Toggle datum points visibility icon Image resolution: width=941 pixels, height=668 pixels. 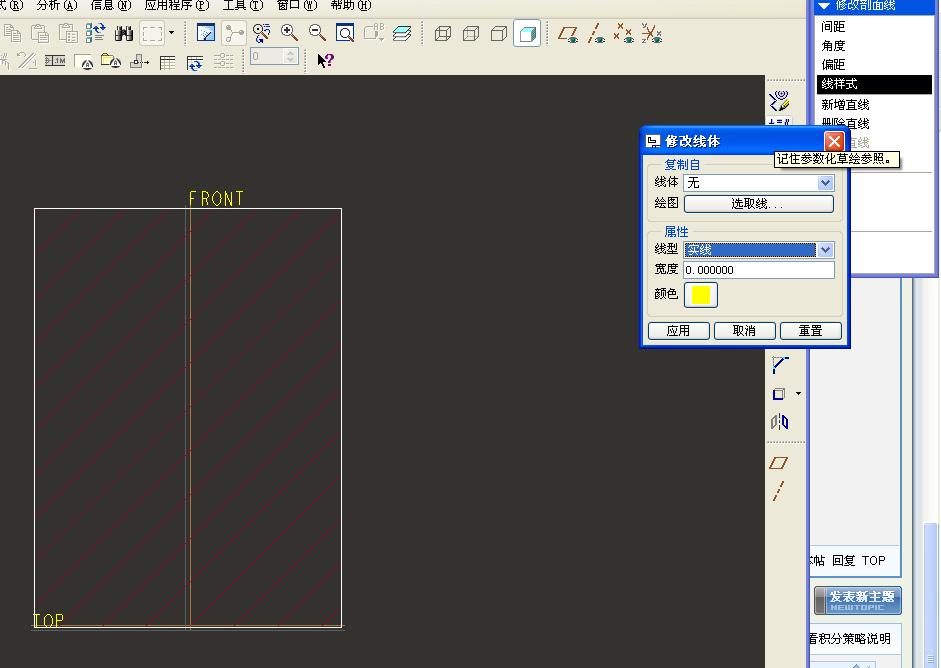pos(624,33)
